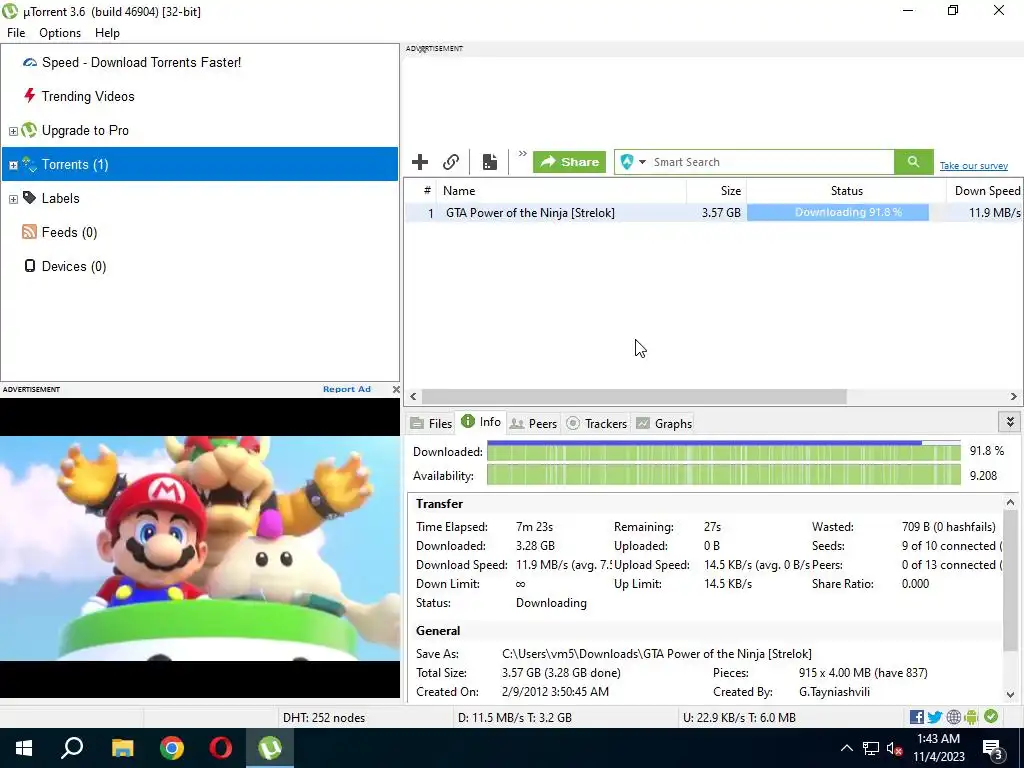This screenshot has height=768, width=1024.
Task: Click the Downloaded pieces progress bar
Action: [x=724, y=452]
